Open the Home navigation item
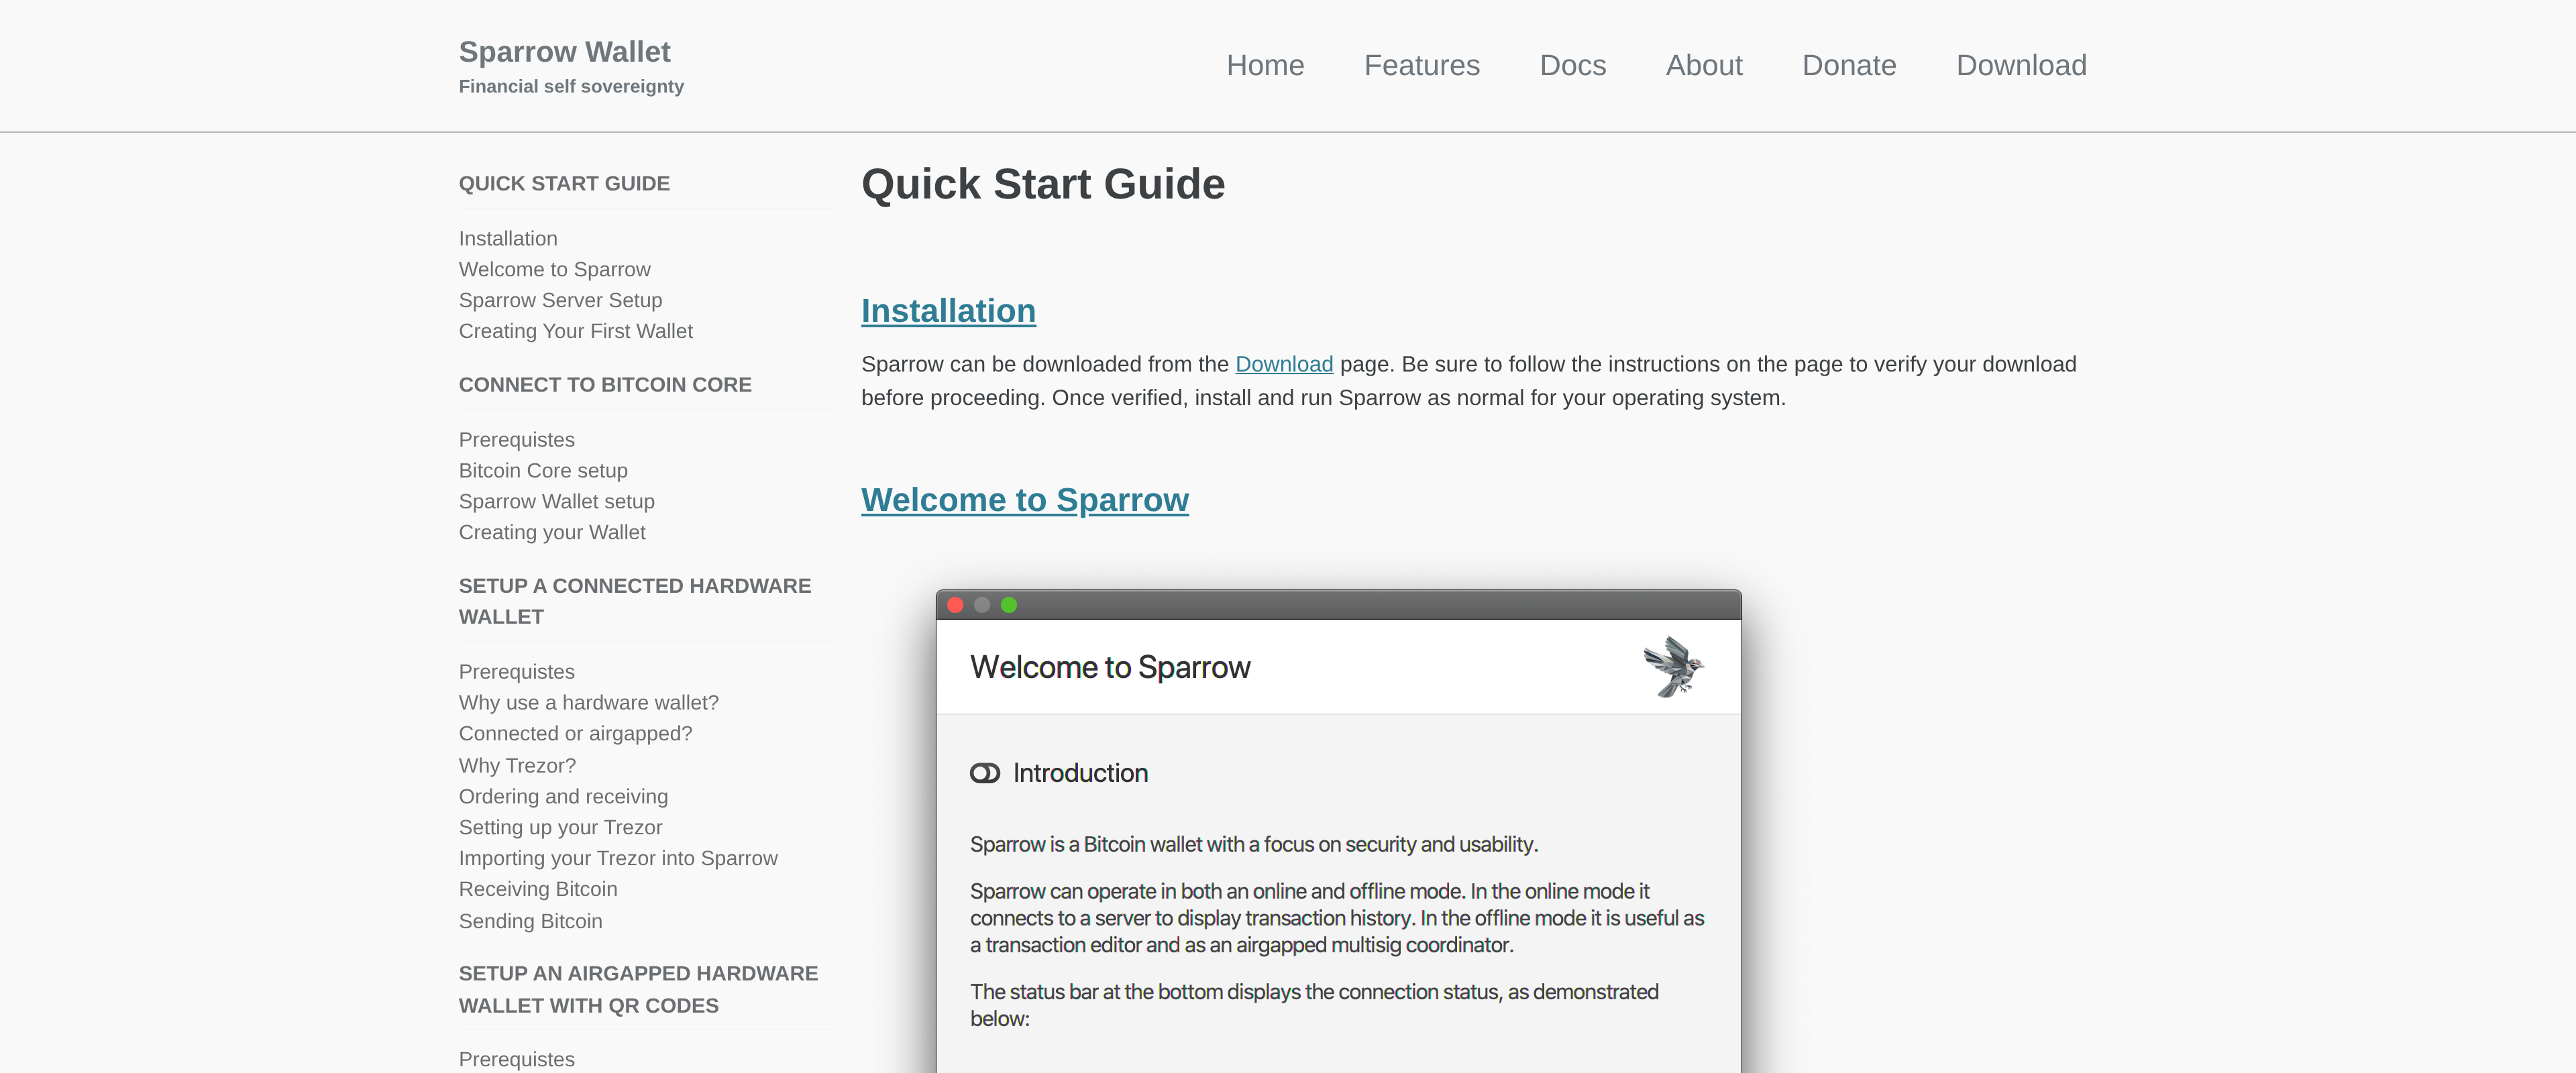The height and width of the screenshot is (1073, 2576). [x=1265, y=65]
